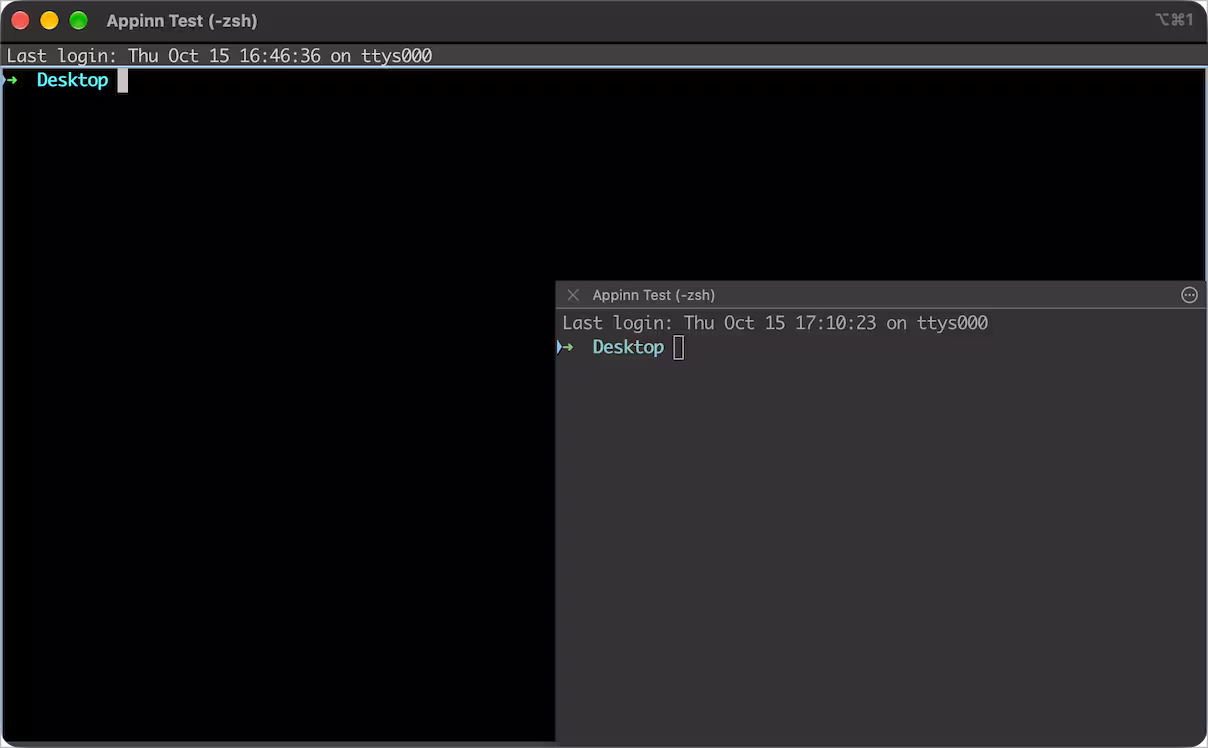Click the red window close button
This screenshot has width=1208, height=748.
(x=20, y=20)
